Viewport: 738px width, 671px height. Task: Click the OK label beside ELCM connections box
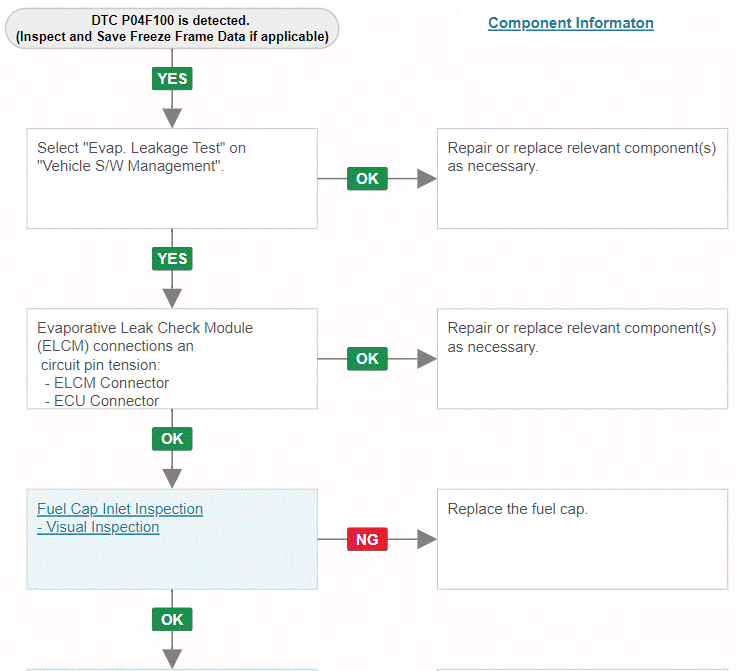pos(367,359)
